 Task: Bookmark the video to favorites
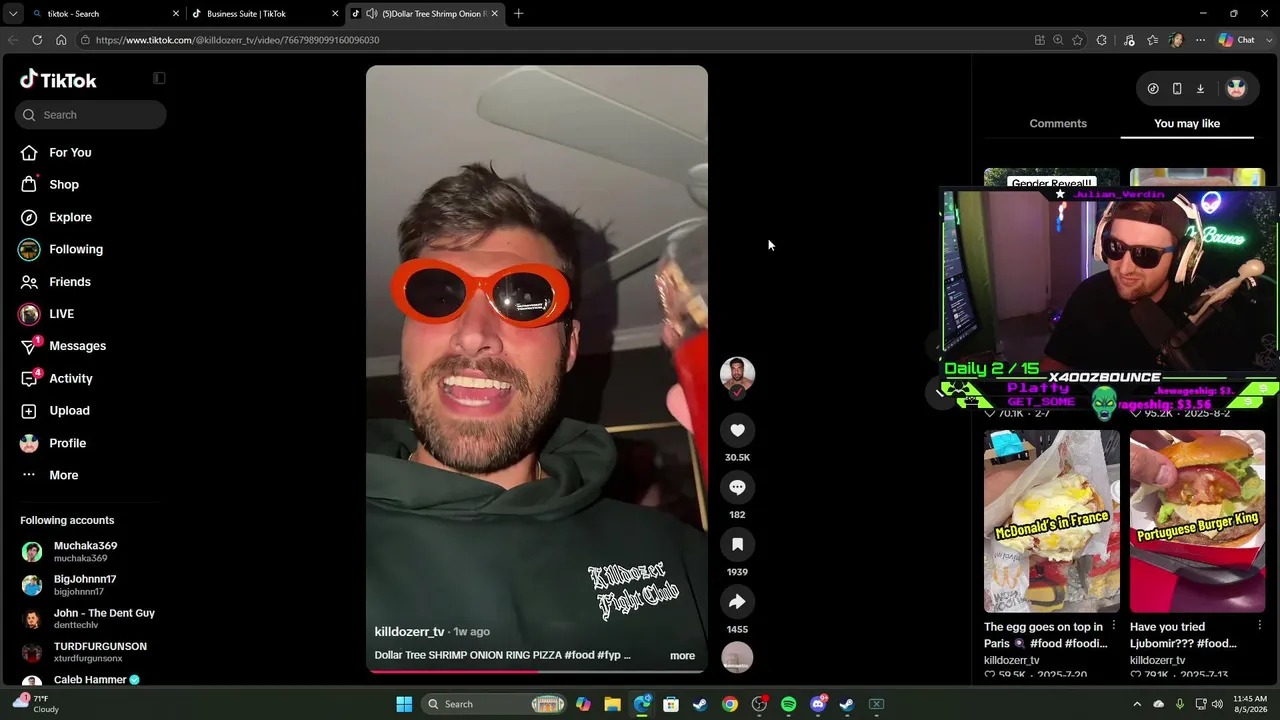pos(737,544)
